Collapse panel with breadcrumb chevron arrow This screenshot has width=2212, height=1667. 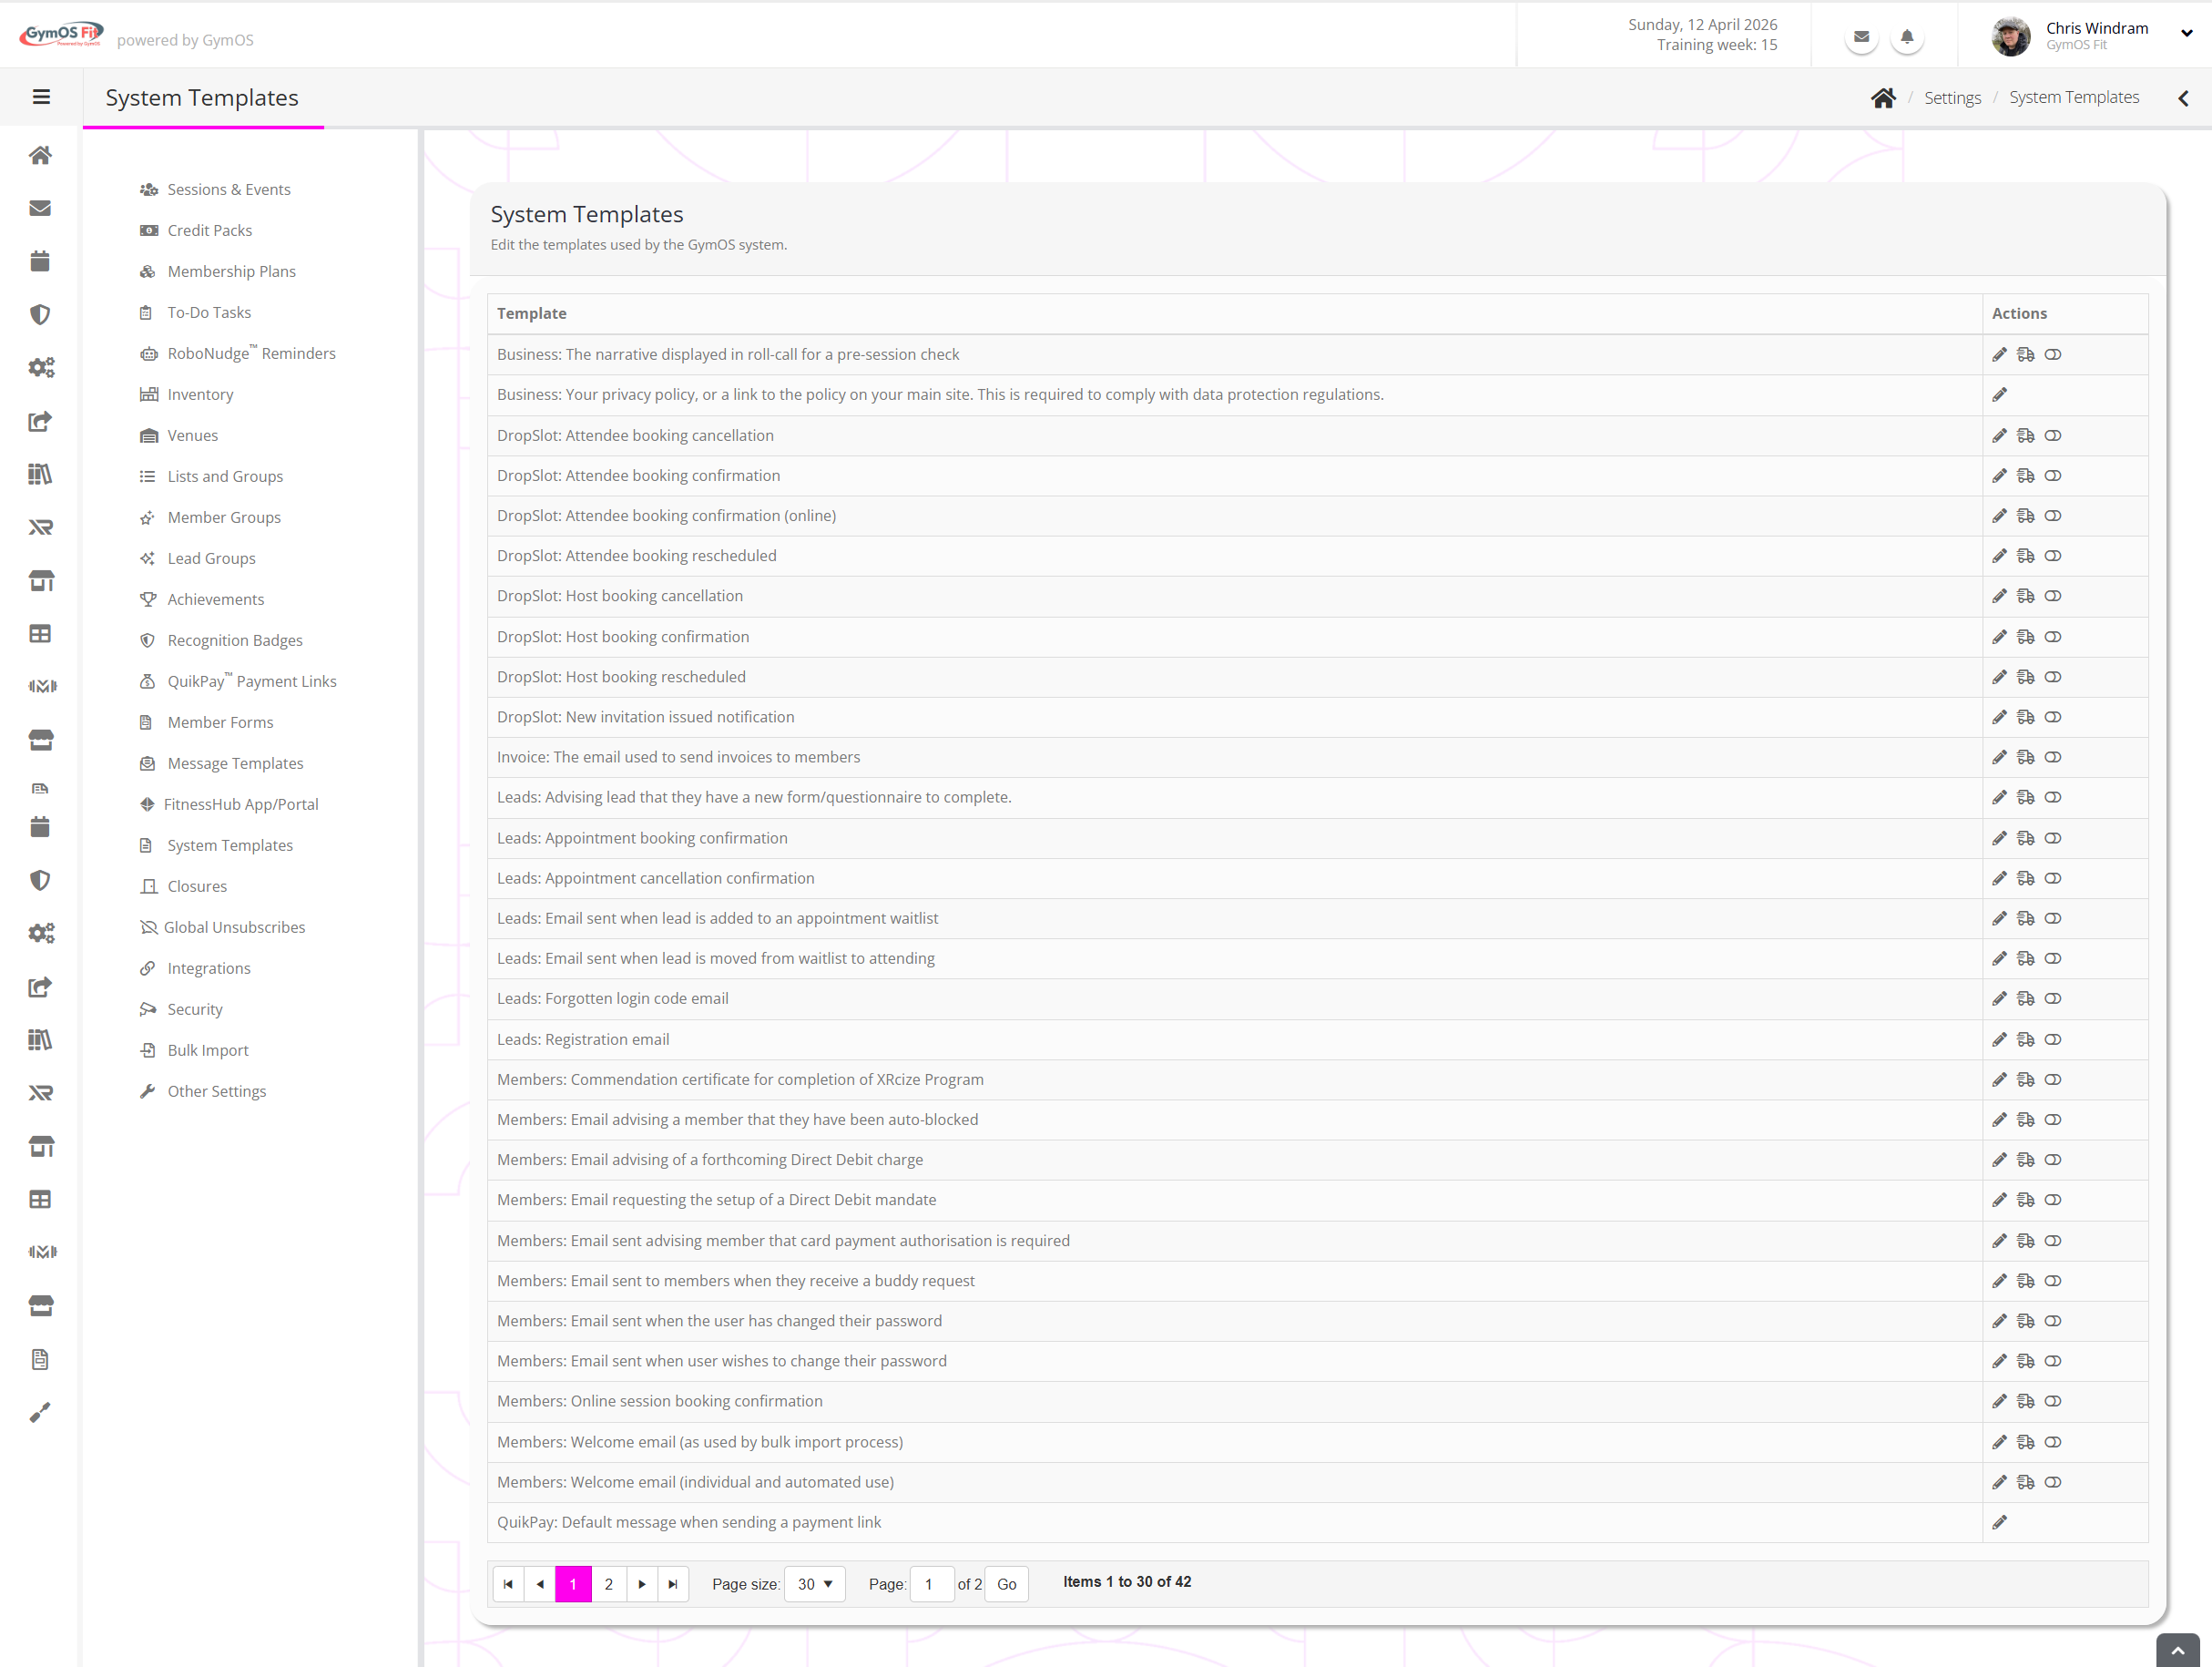tap(2183, 98)
